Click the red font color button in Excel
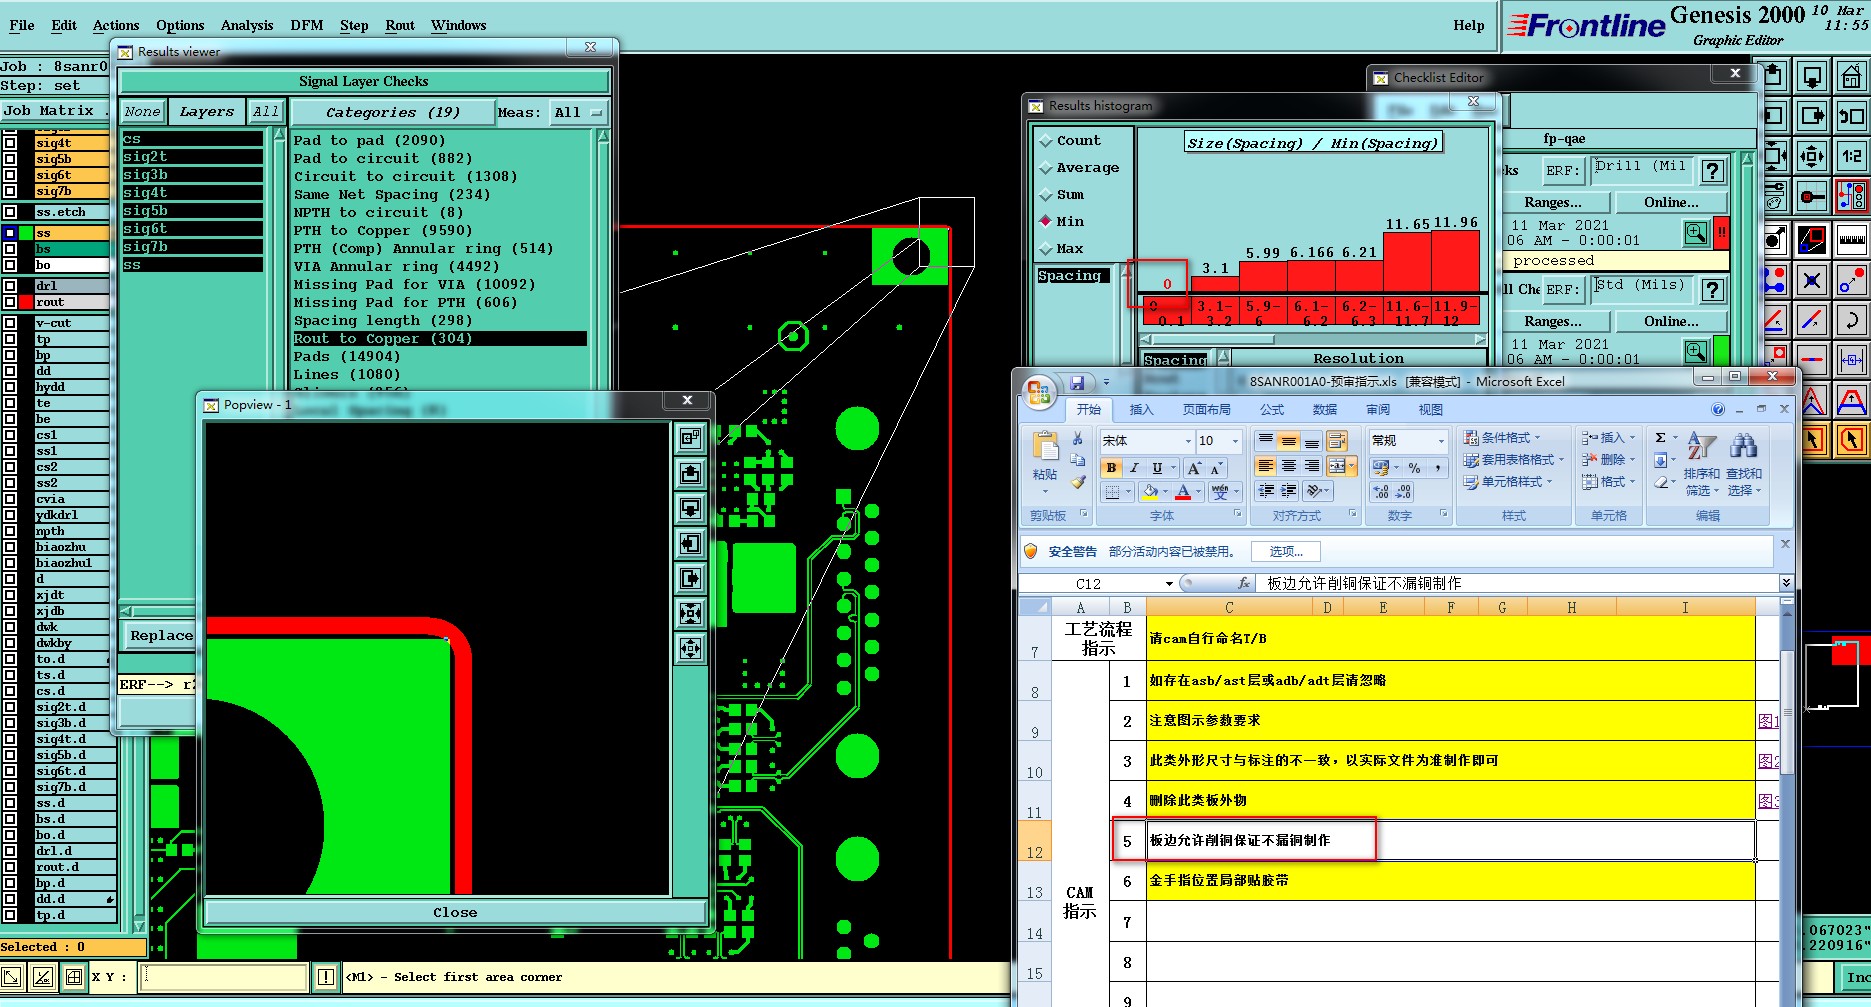This screenshot has width=1871, height=1007. (1184, 492)
